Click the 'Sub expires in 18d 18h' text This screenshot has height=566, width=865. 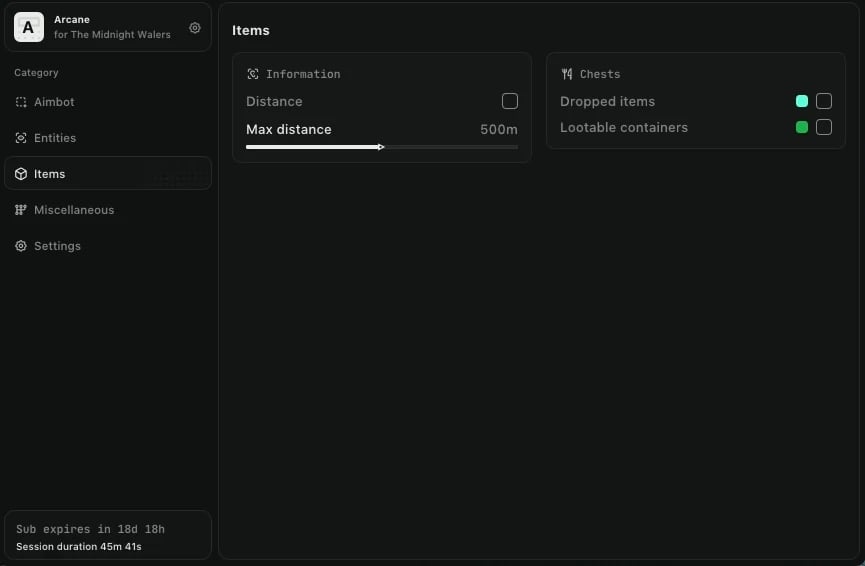coord(90,529)
